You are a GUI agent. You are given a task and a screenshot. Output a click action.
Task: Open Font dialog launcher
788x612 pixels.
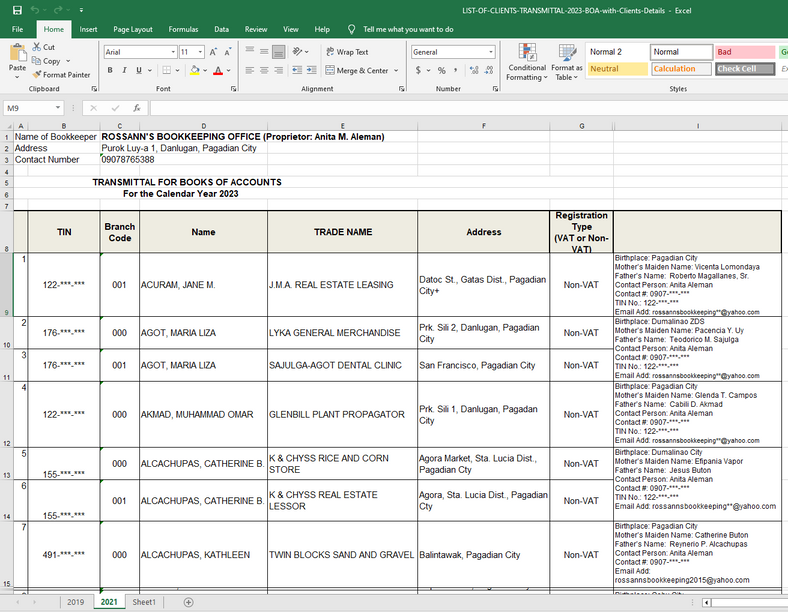(233, 89)
